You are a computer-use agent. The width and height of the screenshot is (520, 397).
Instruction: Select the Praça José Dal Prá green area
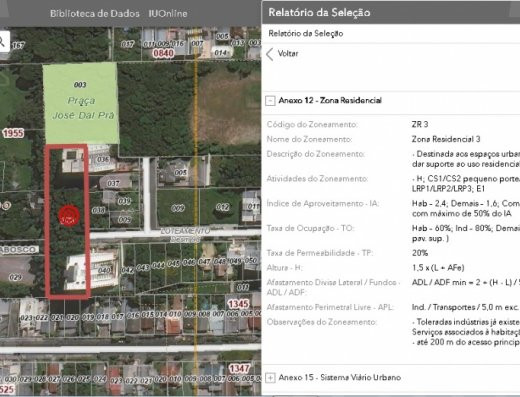tap(81, 103)
